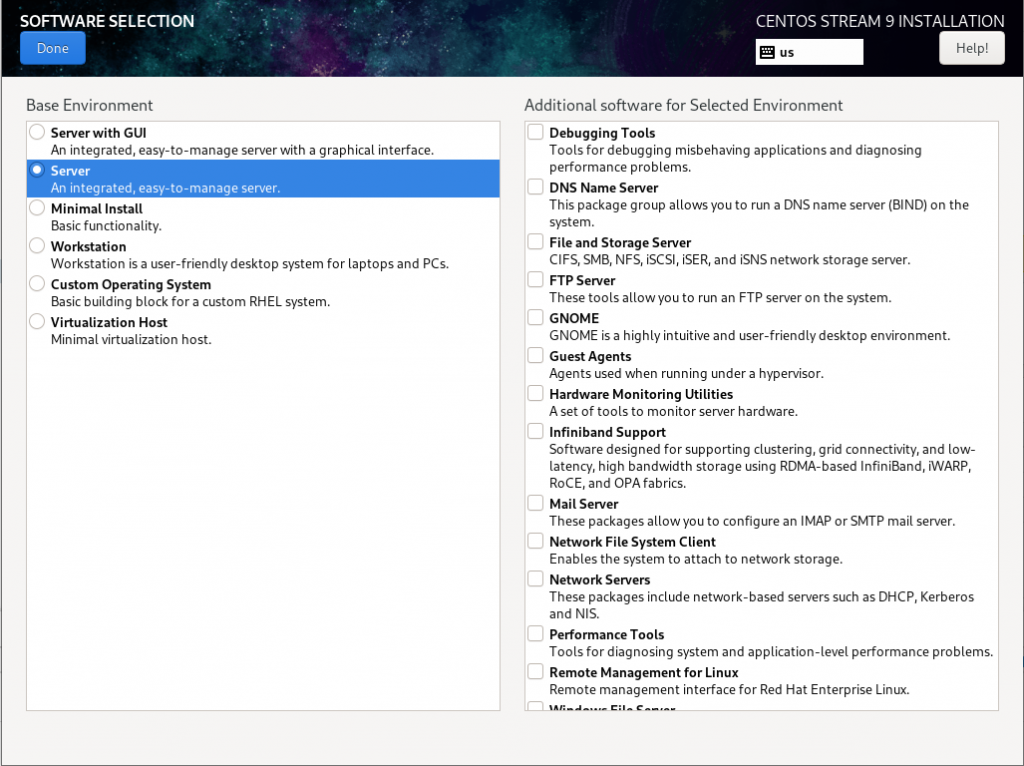Select the Server radio button
Screen dimensions: 1024x766
click(37, 170)
